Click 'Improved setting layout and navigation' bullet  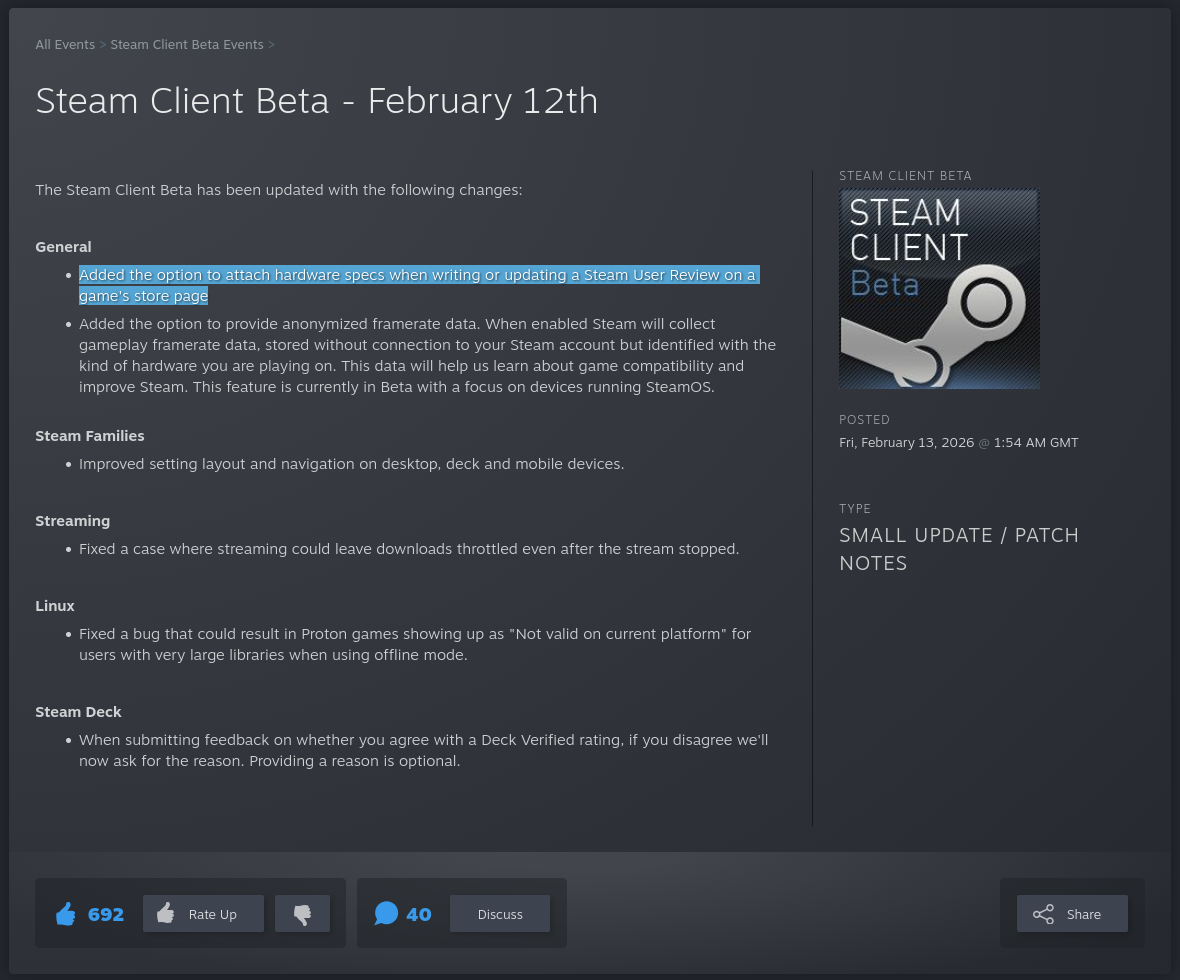351,464
